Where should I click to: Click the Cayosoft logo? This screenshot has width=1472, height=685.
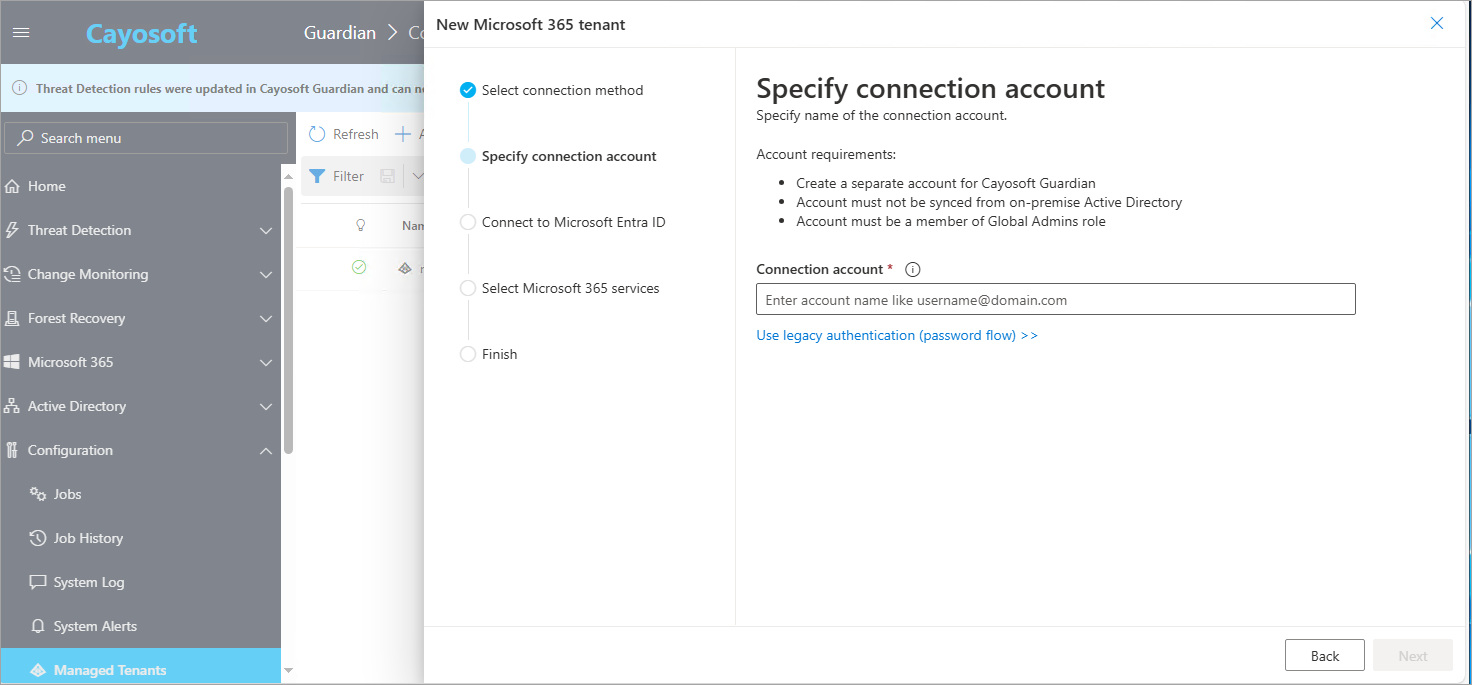click(141, 33)
